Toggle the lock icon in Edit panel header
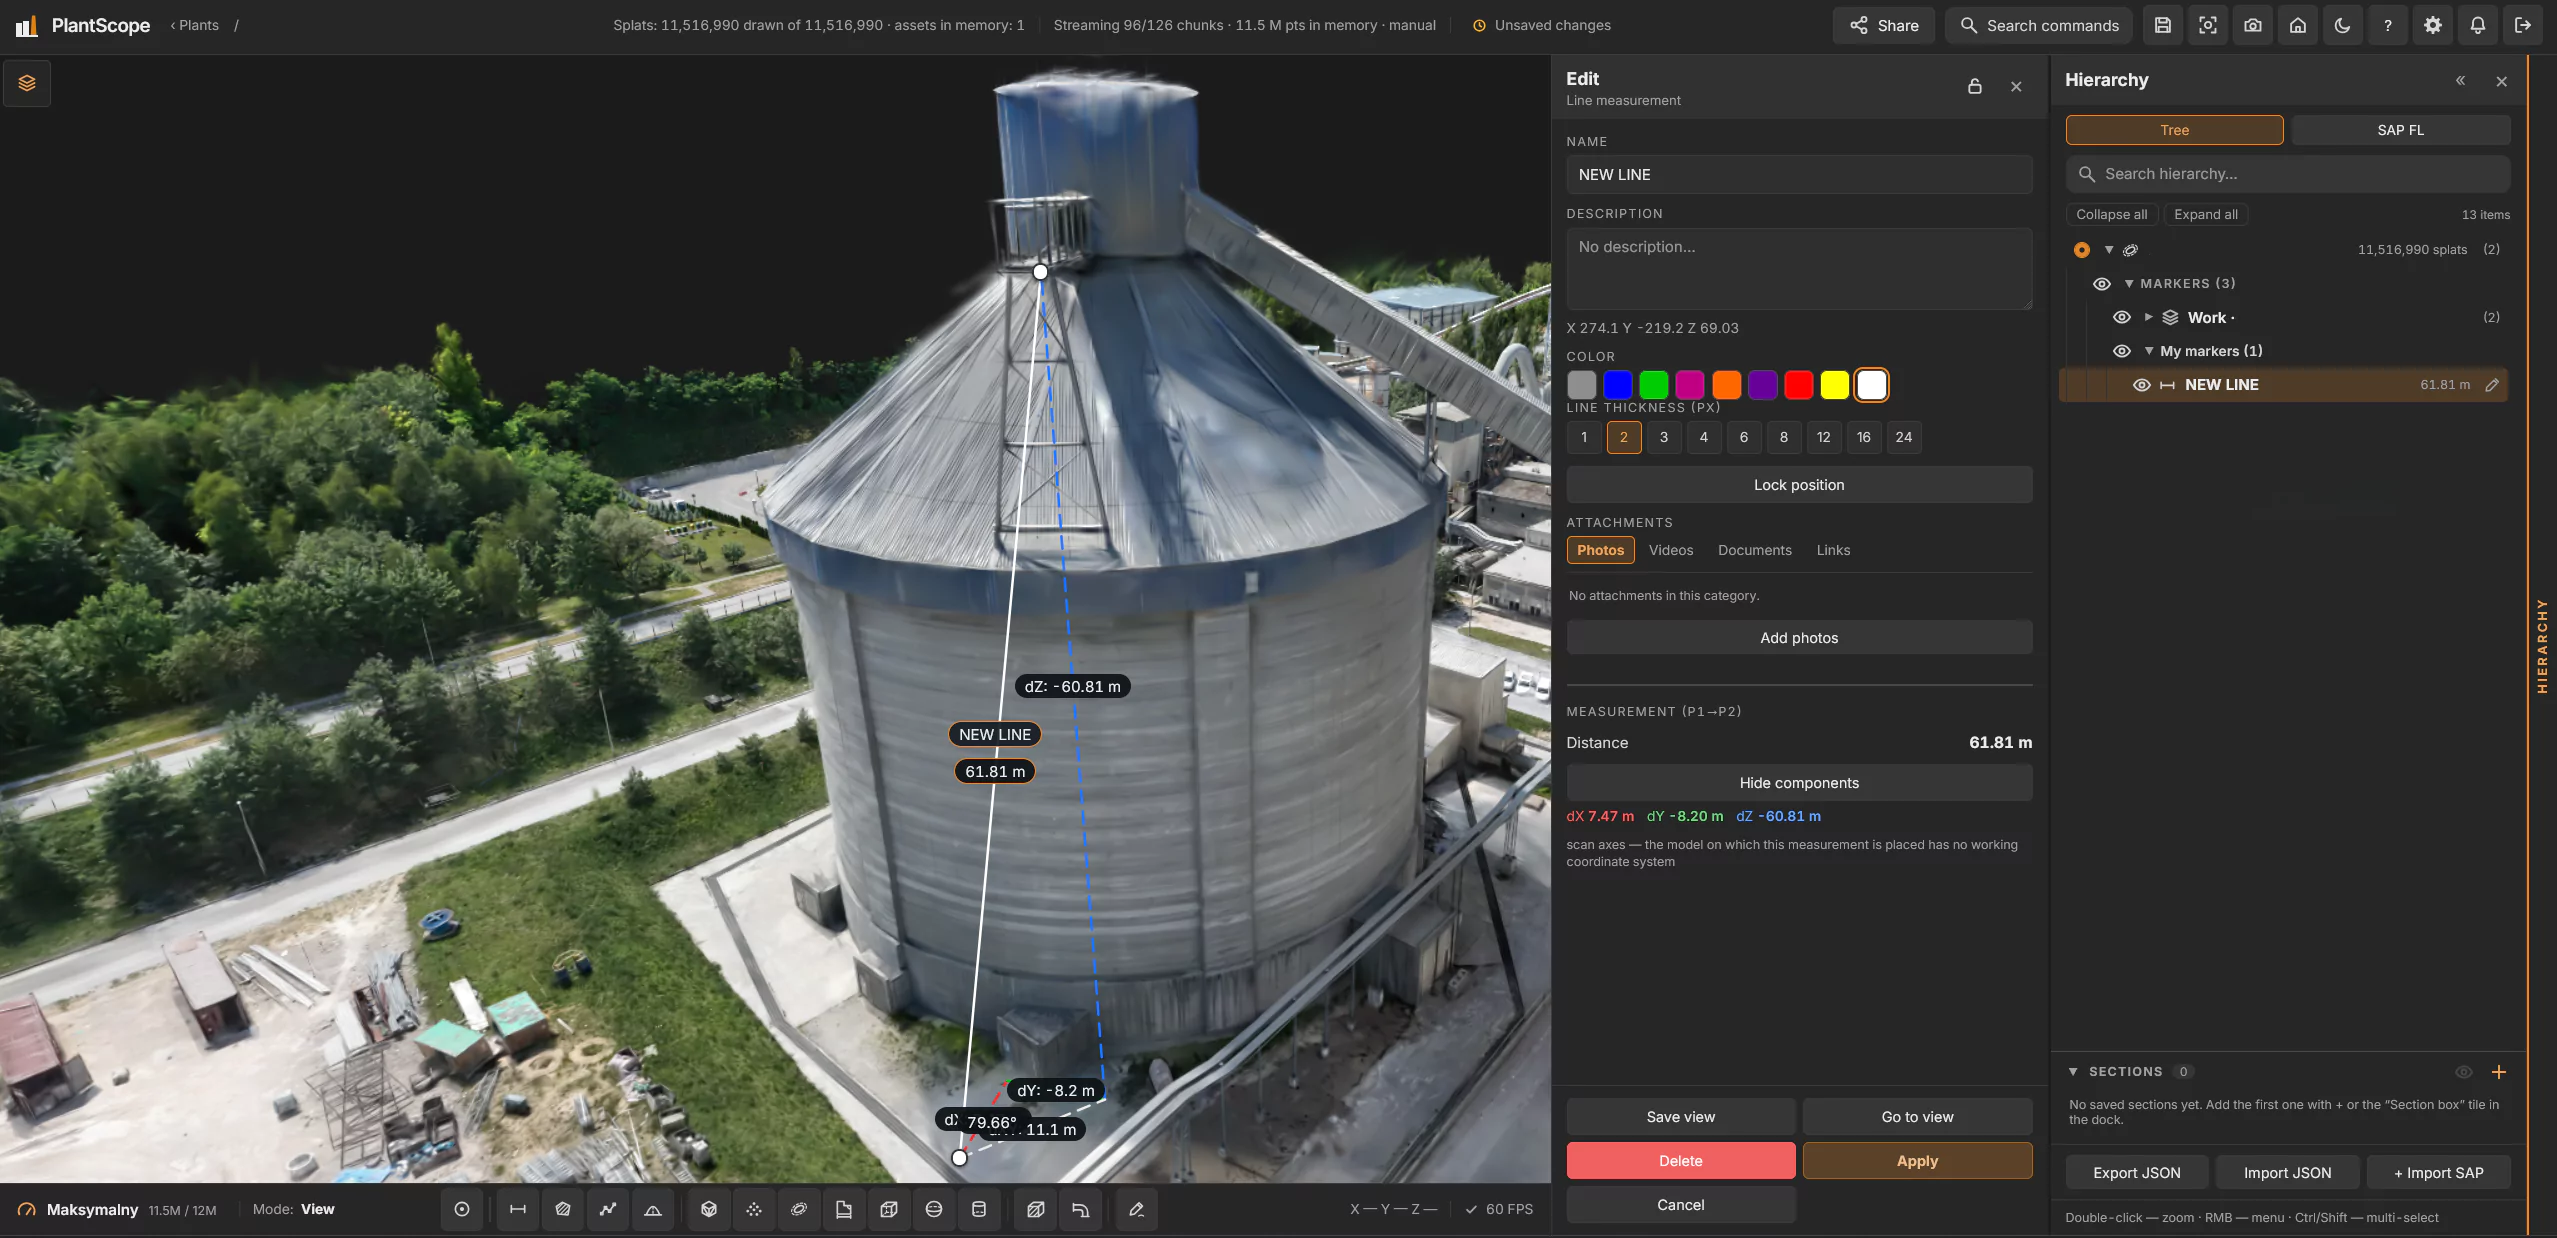2557x1238 pixels. coord(1975,86)
